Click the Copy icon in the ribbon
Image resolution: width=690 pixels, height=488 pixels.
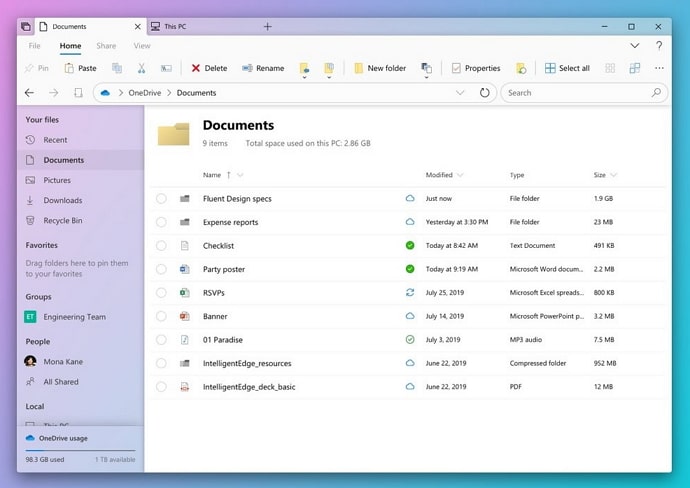117,68
